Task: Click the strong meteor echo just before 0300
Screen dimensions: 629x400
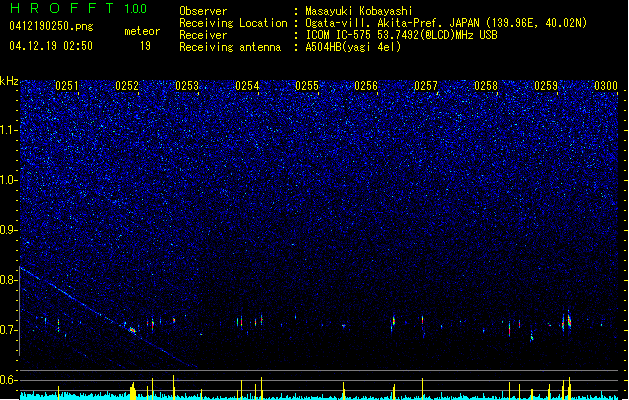Action: 569,321
